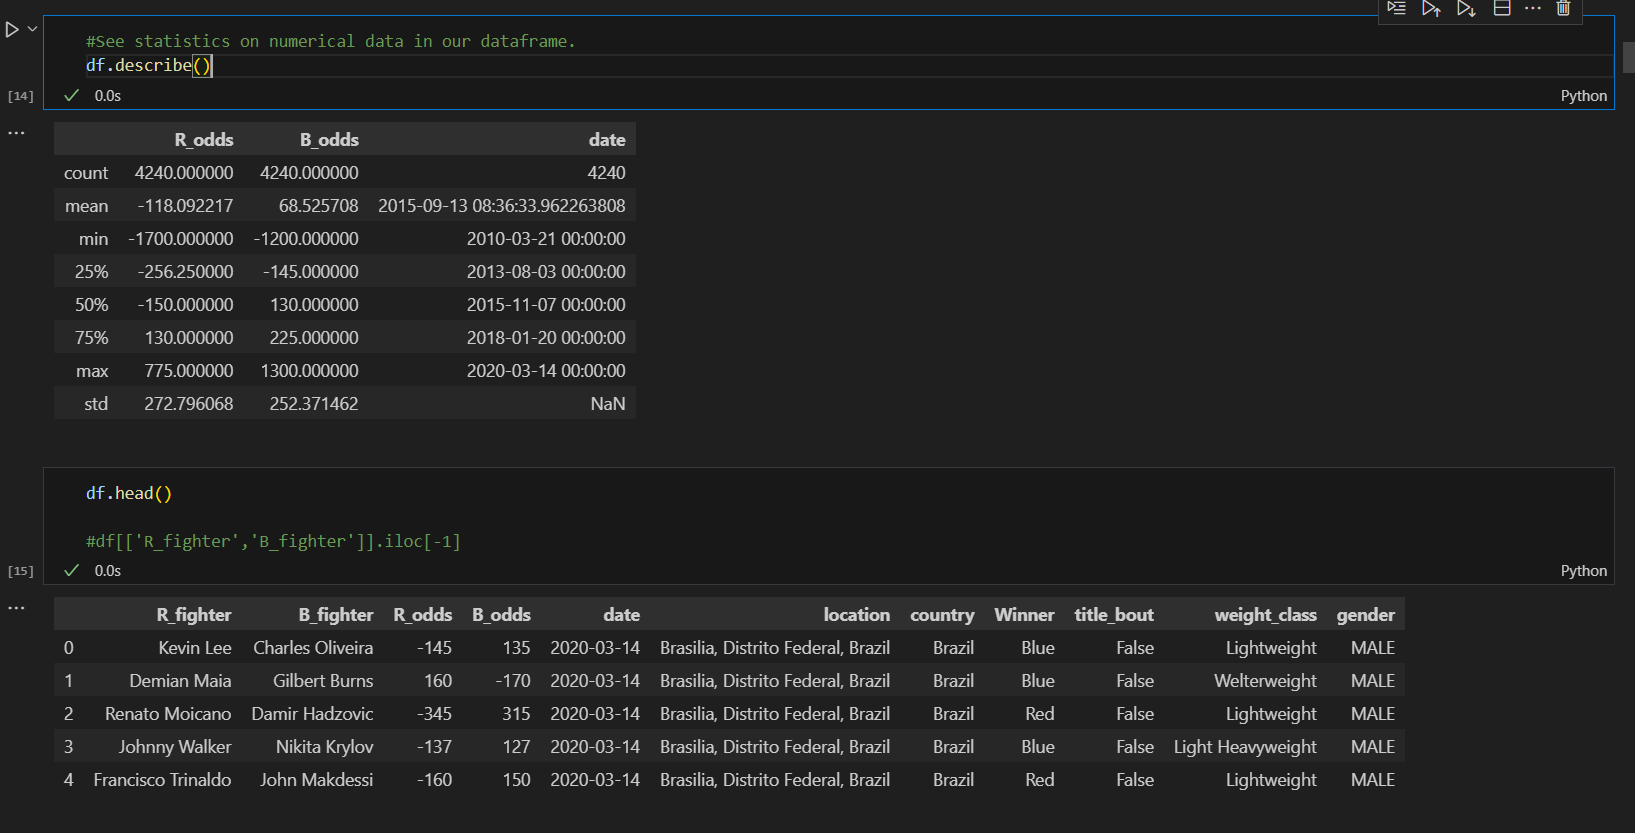
Task: Click the date header in describe table
Action: click(x=607, y=140)
